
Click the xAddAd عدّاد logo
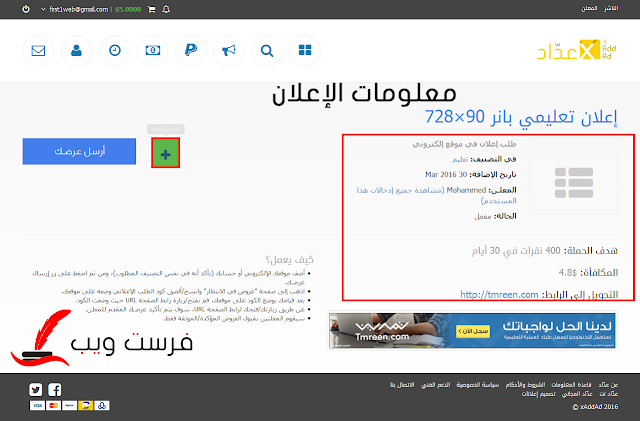coord(576,50)
